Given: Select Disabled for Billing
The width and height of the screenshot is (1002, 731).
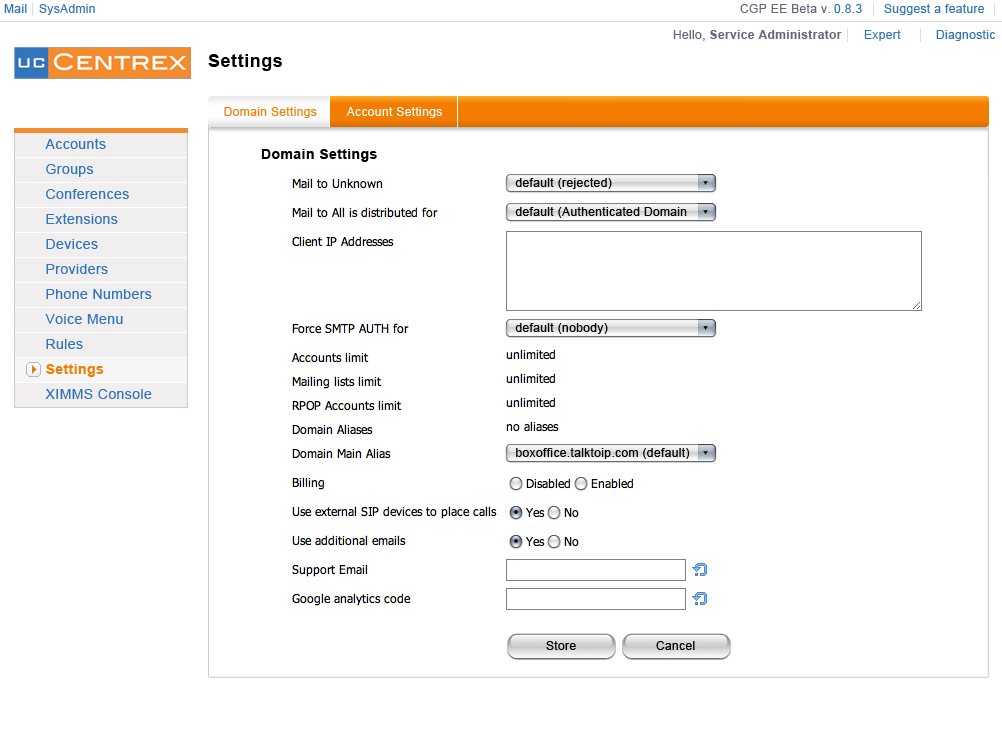Looking at the screenshot, I should (x=516, y=484).
